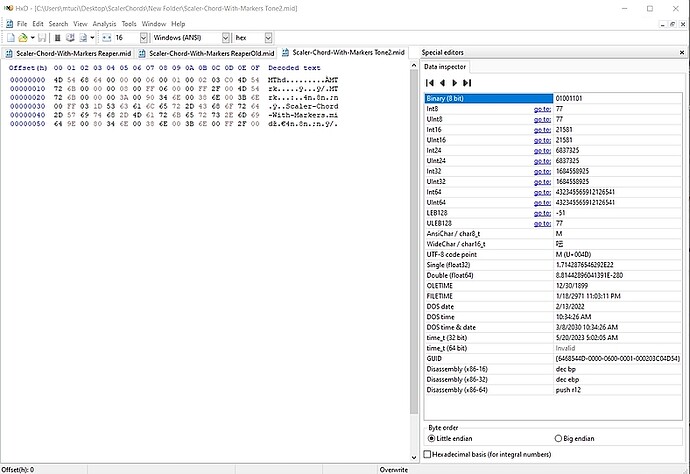Expand the Open file recent-files arrow
The width and height of the screenshot is (690, 474).
pos(32,38)
